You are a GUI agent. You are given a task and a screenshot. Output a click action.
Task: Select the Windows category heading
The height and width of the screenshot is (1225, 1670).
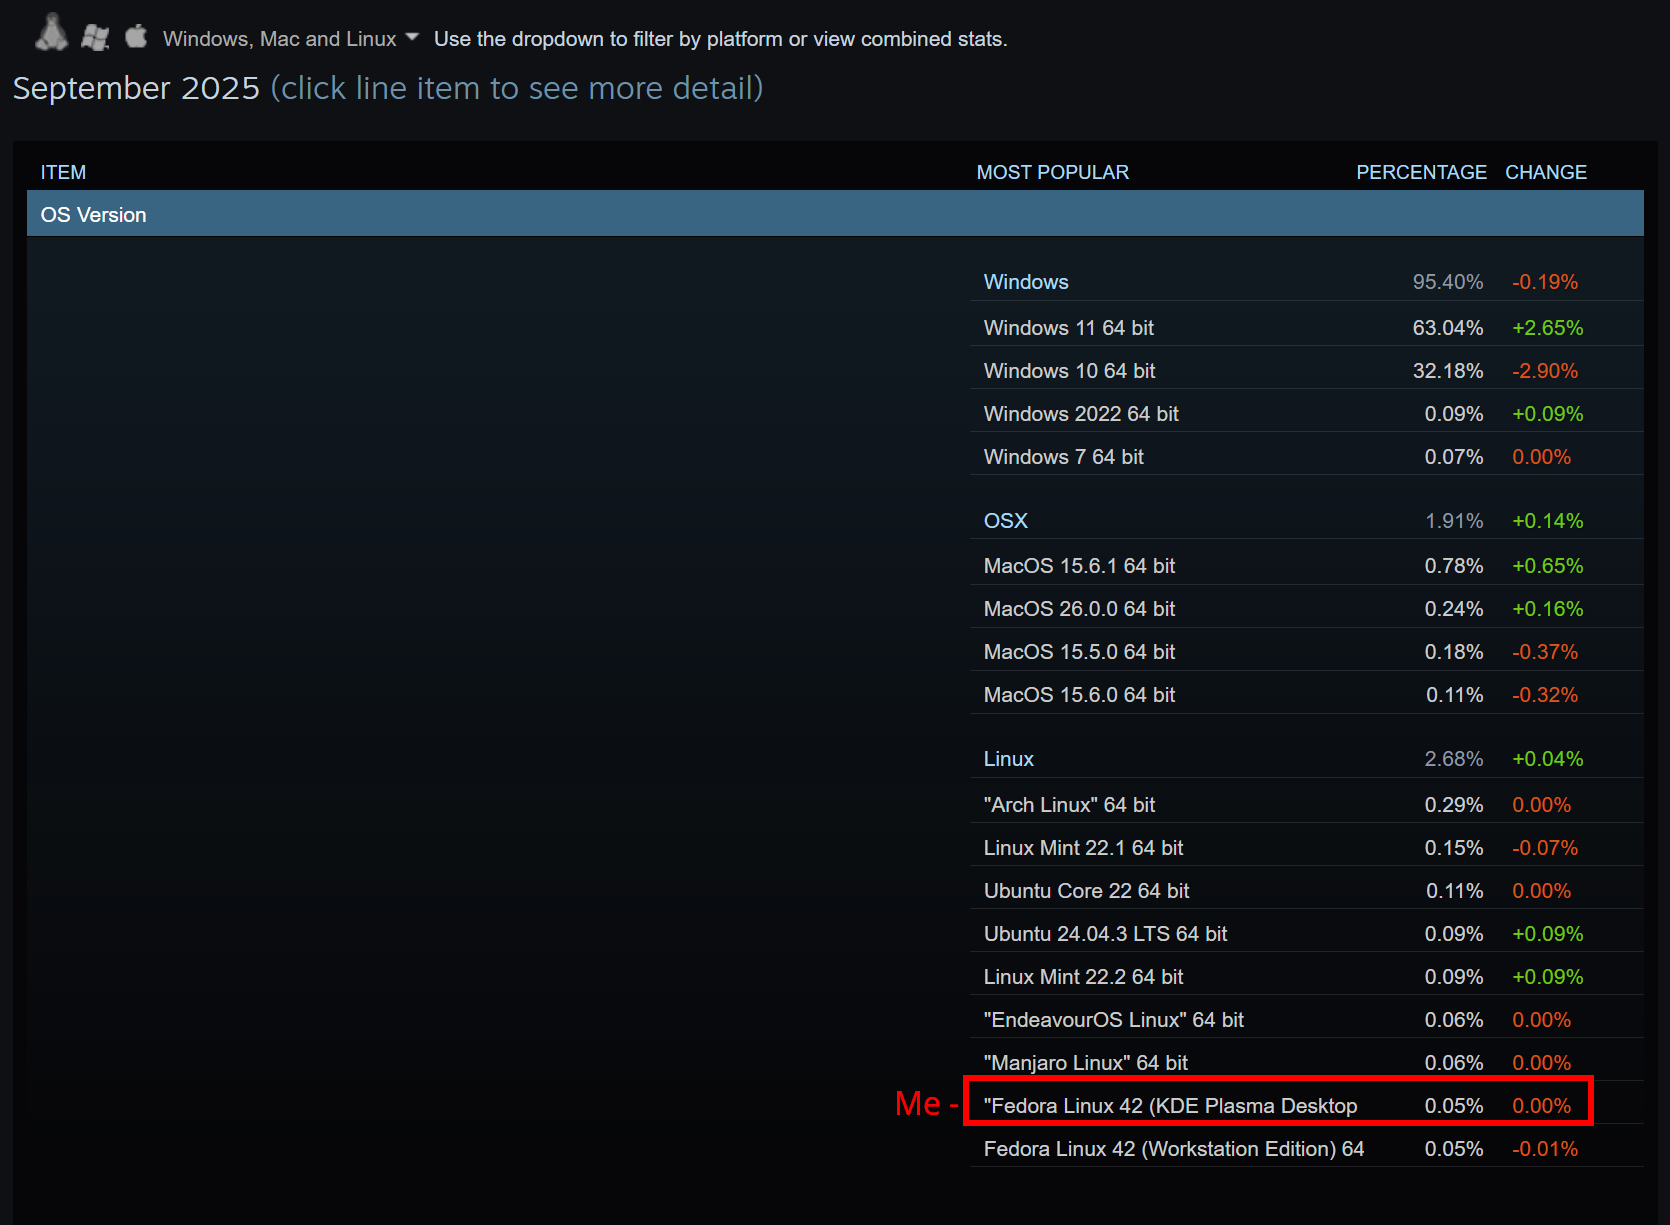click(x=1026, y=282)
